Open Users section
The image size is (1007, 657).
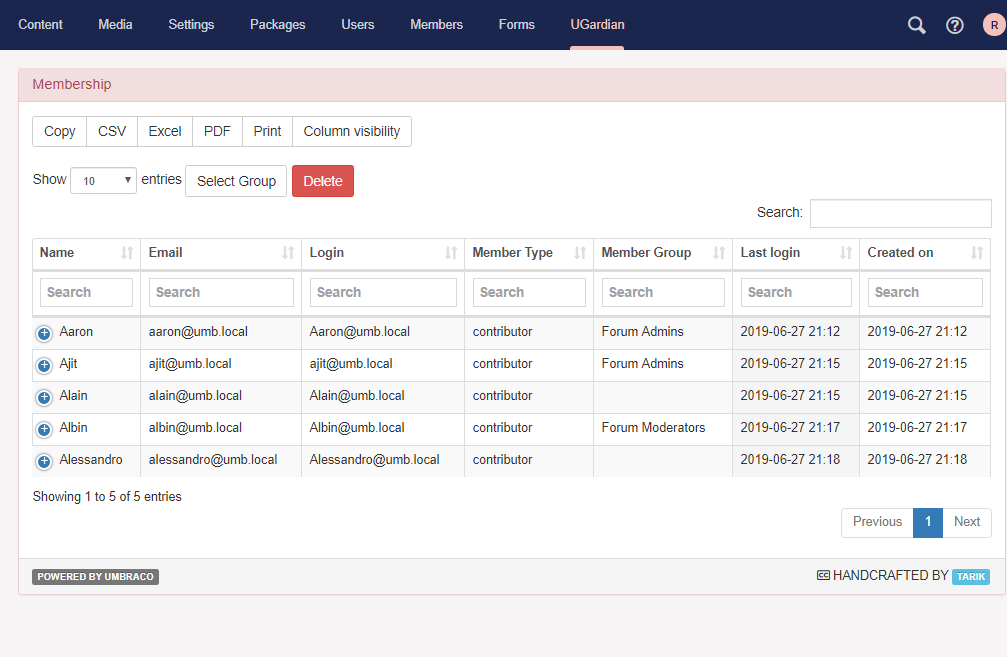pos(358,24)
